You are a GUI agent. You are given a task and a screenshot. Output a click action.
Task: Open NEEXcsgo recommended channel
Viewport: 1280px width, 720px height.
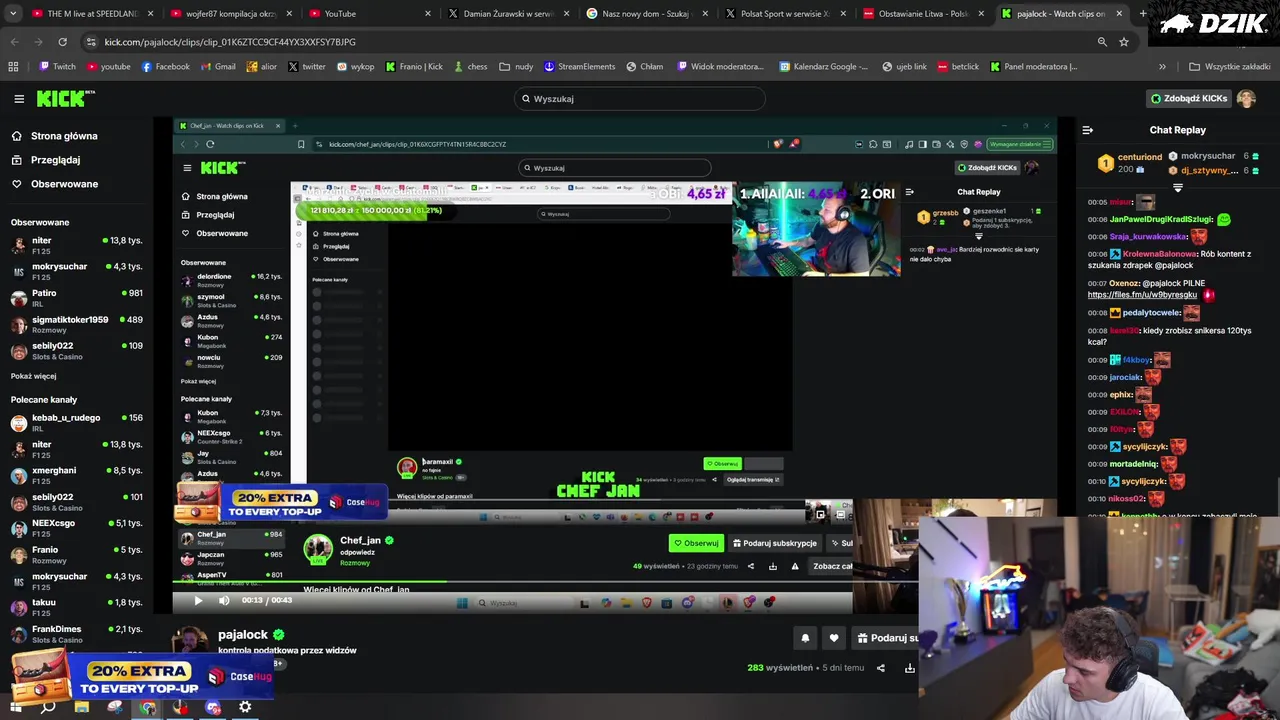[77, 528]
